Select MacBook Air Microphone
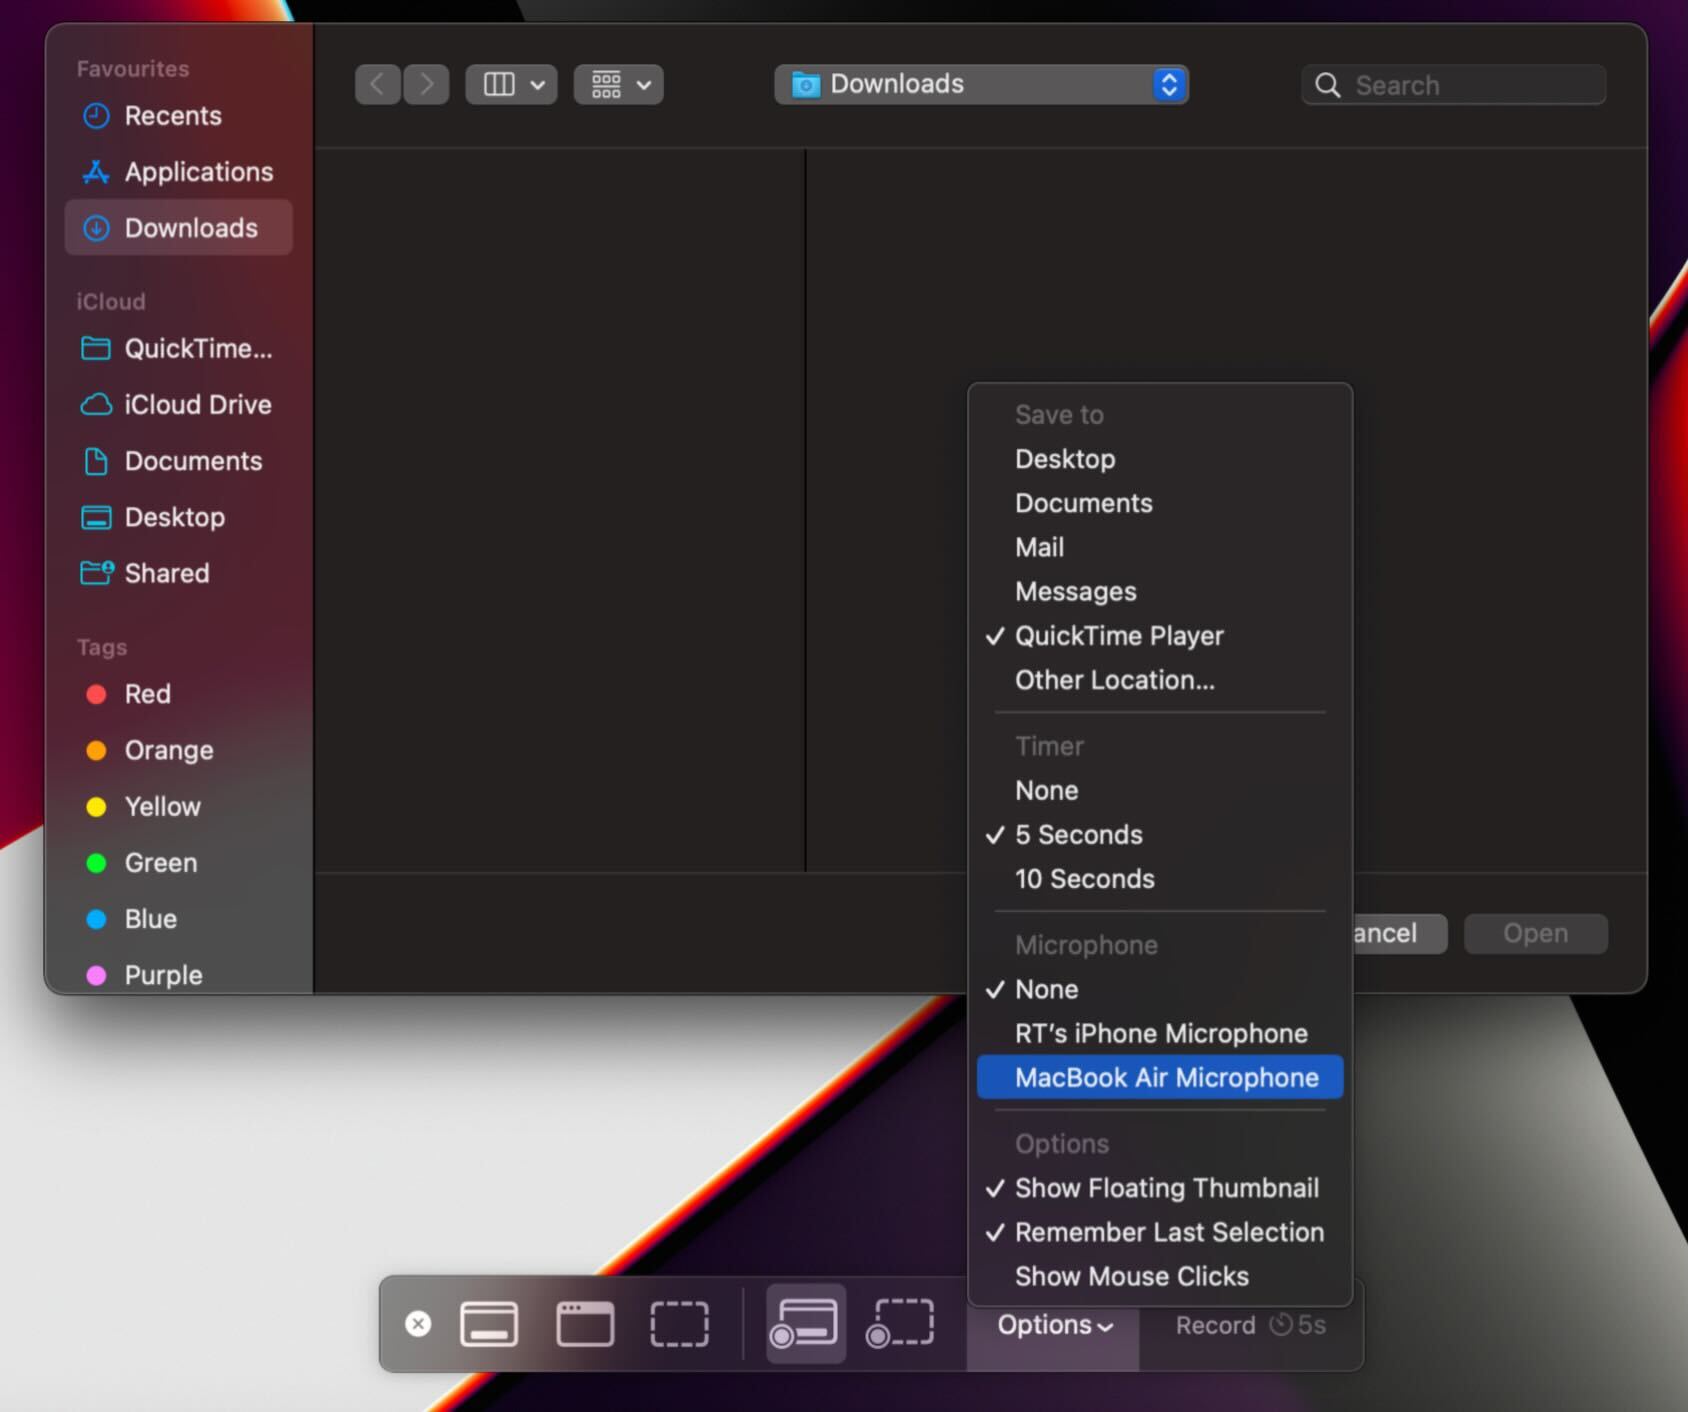Viewport: 1688px width, 1412px height. (x=1160, y=1077)
